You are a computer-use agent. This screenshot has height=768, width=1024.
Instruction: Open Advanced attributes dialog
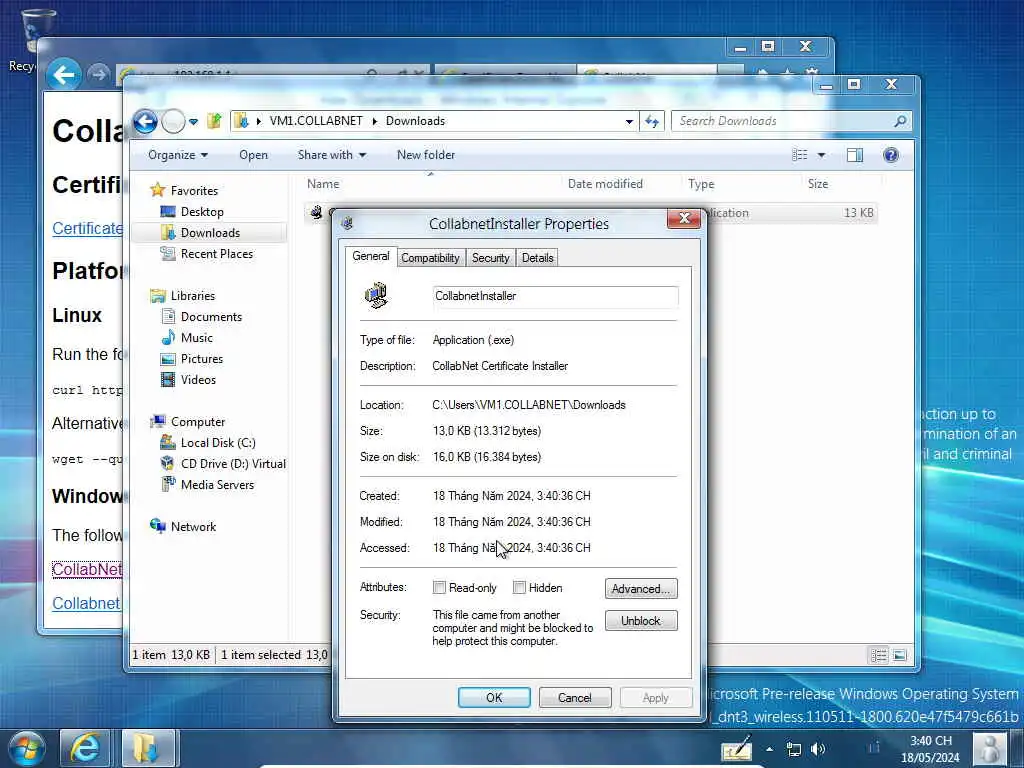click(641, 588)
